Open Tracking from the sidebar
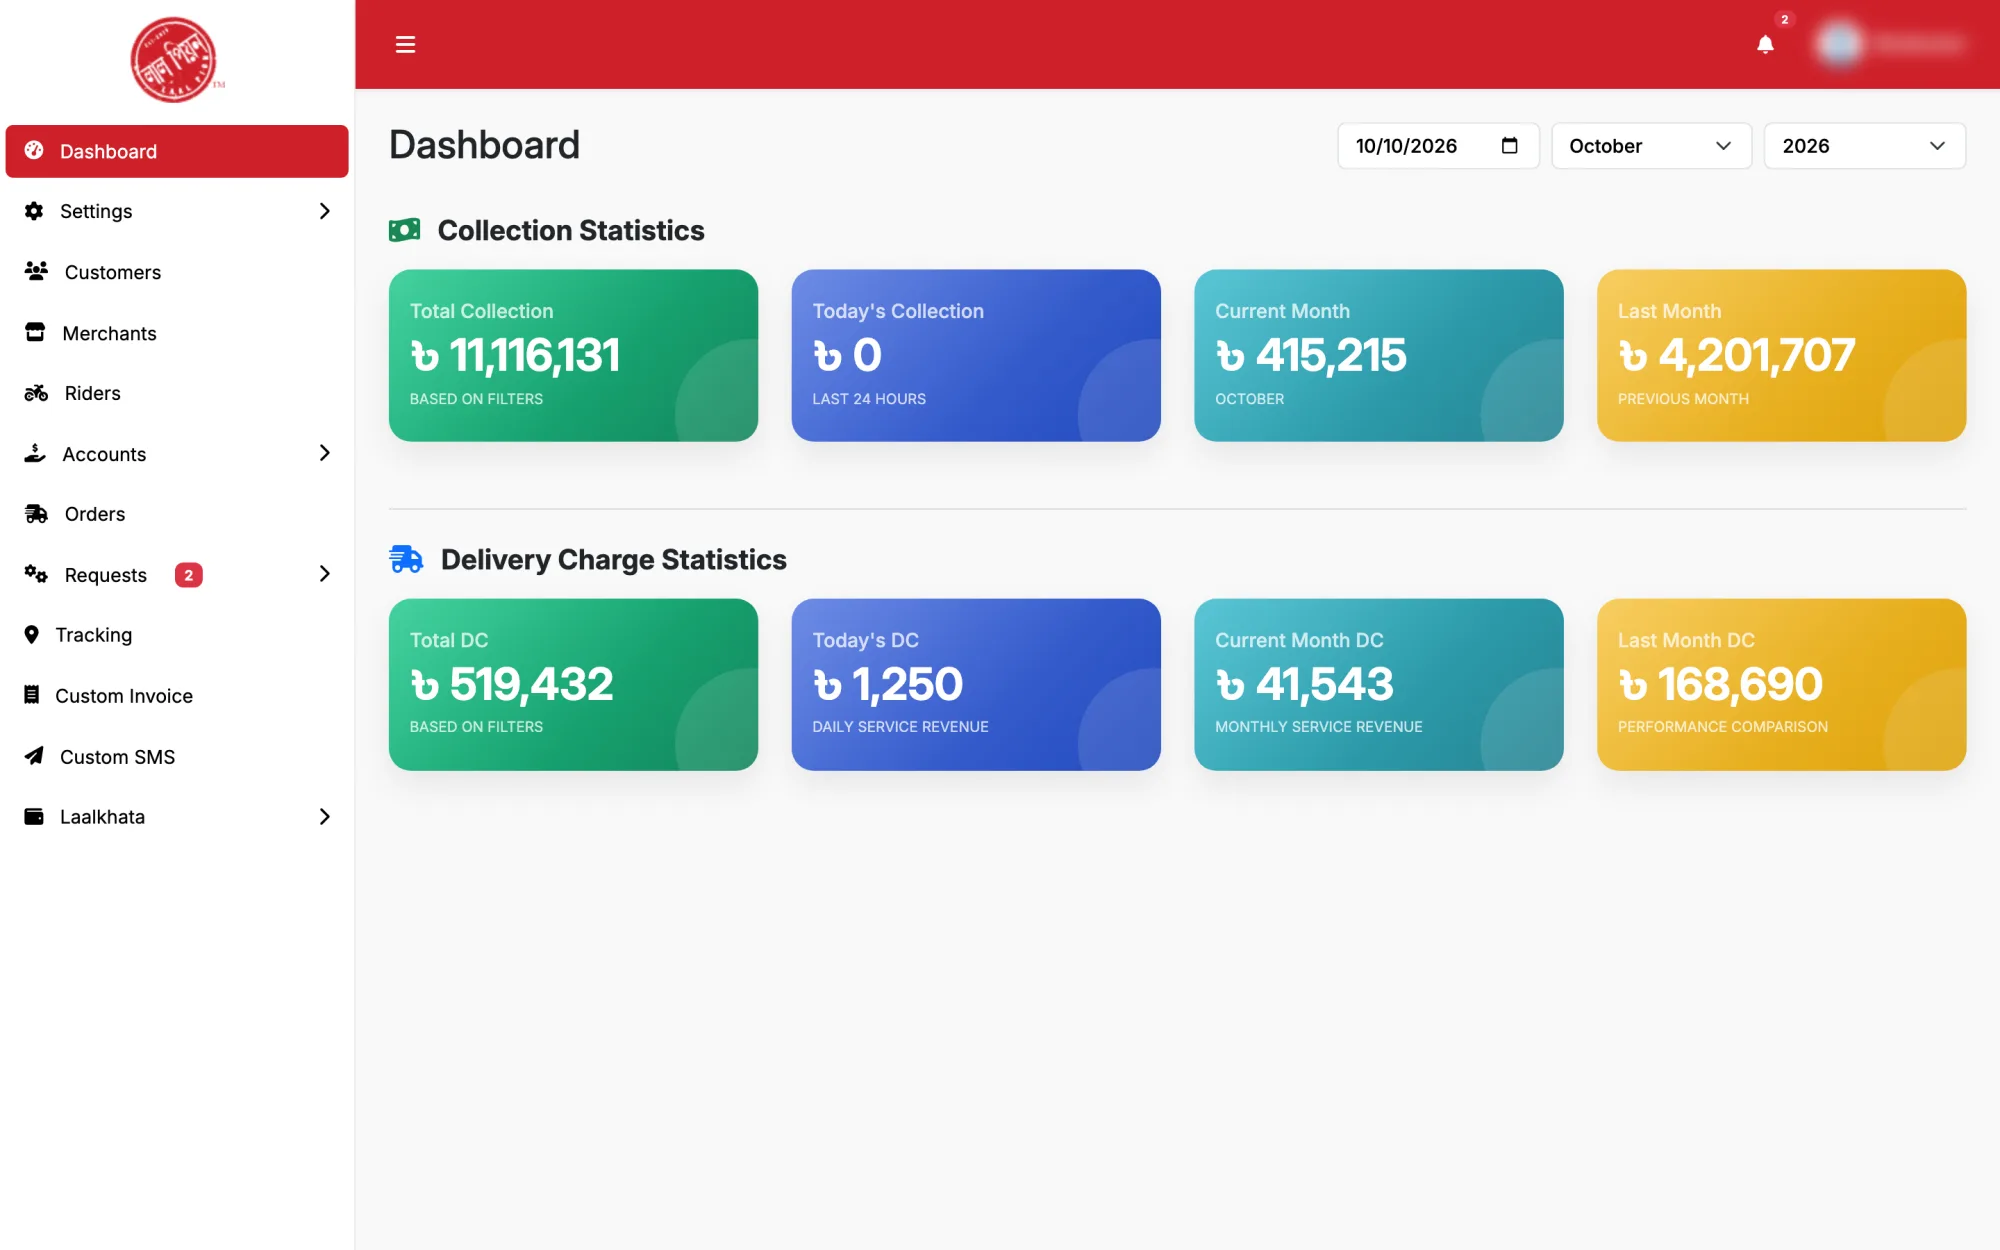This screenshot has width=2000, height=1250. point(177,635)
